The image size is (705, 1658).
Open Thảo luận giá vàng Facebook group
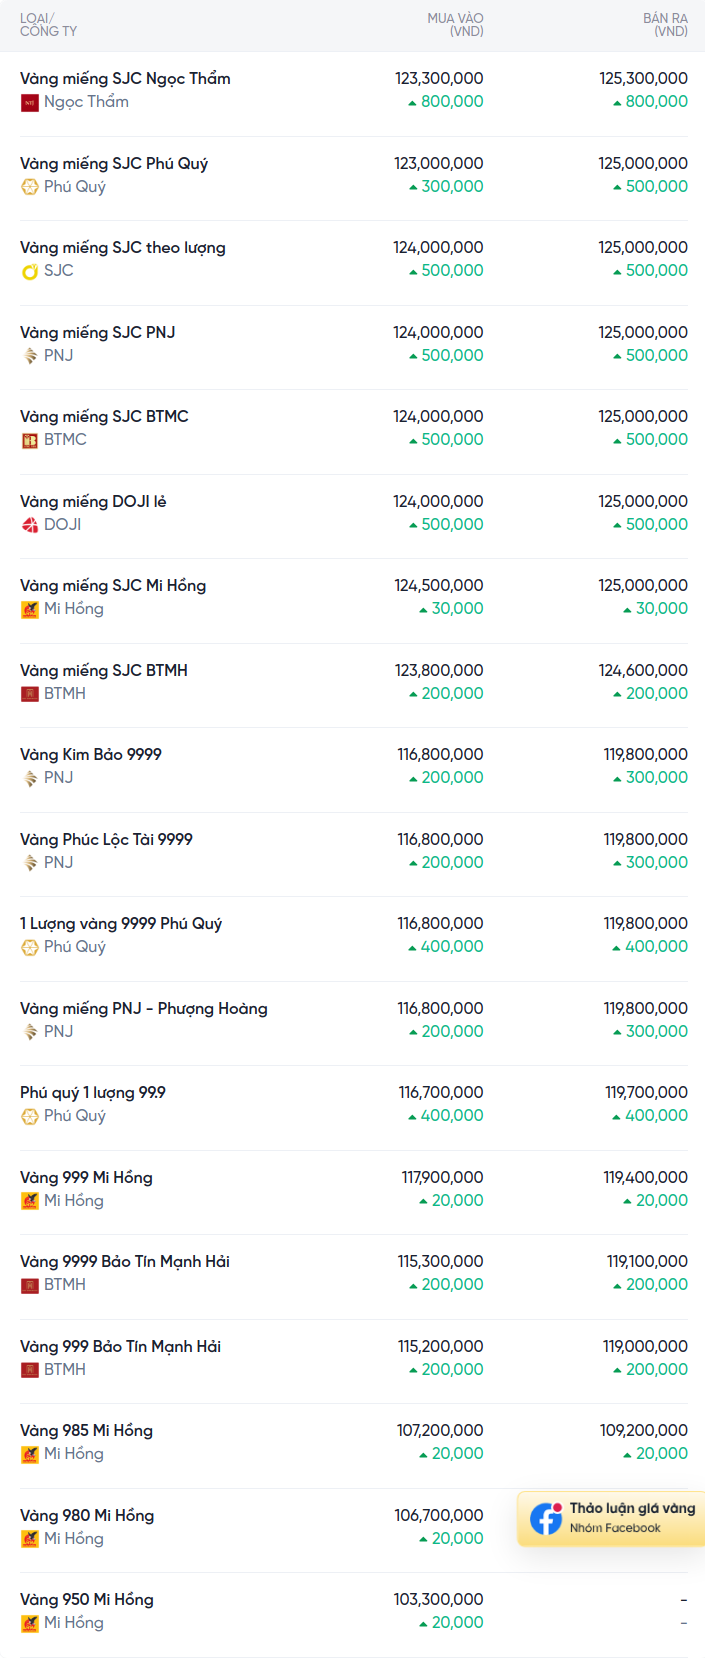coord(611,1518)
